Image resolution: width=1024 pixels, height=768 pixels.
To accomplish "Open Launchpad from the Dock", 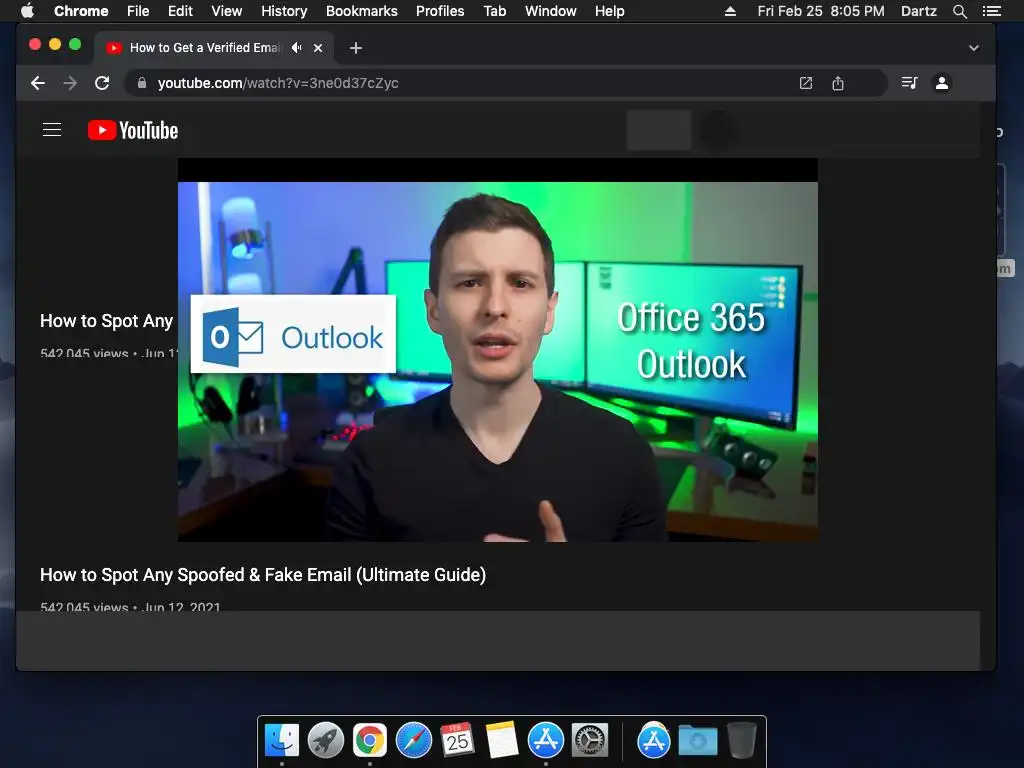I will (326, 741).
